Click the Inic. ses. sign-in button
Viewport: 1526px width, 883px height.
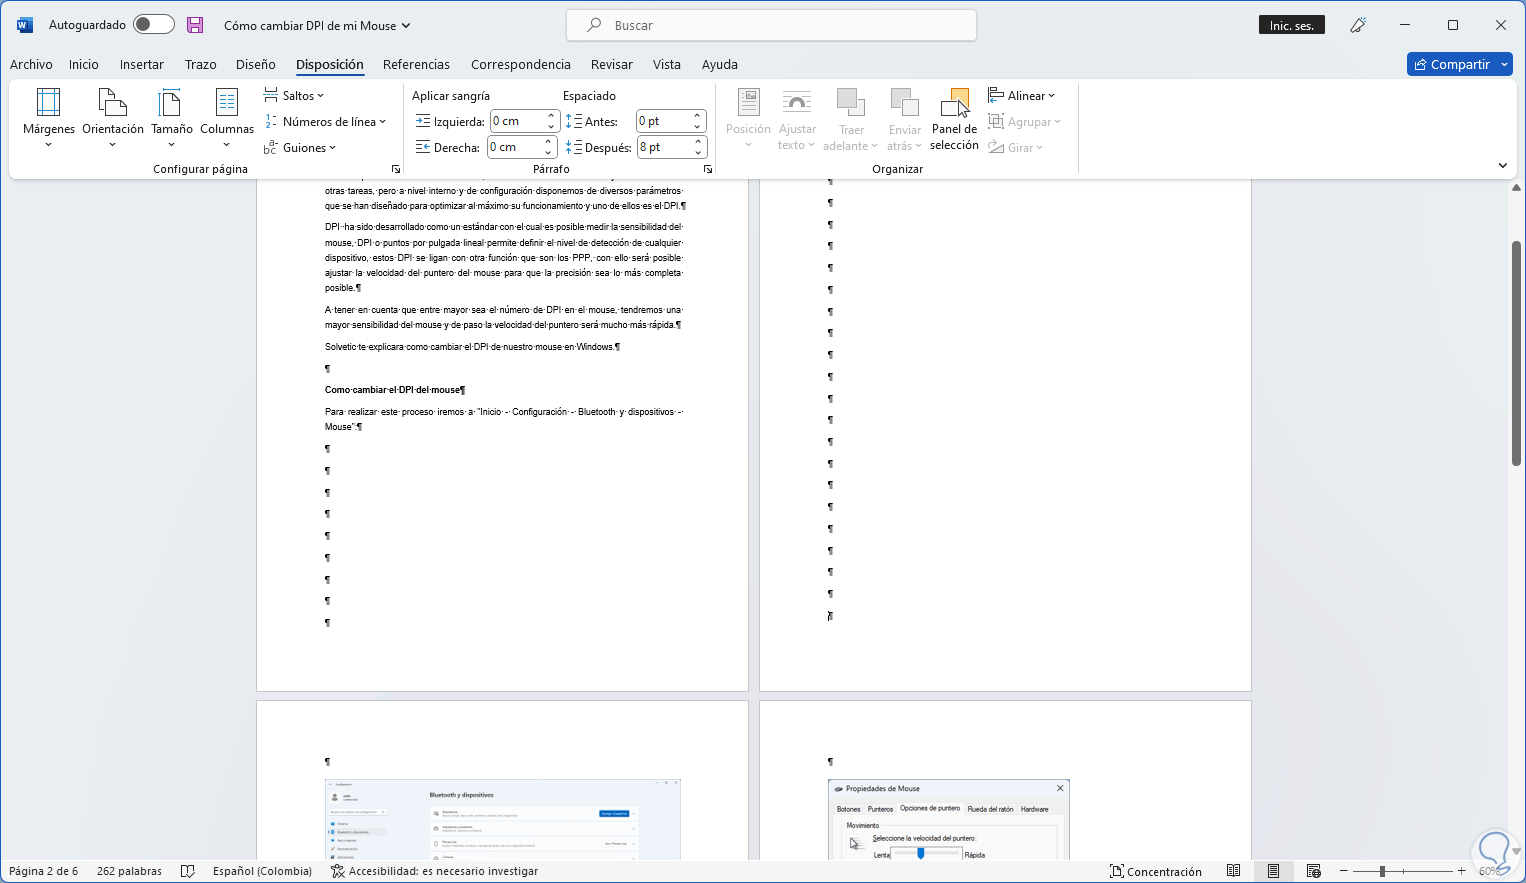tap(1292, 25)
